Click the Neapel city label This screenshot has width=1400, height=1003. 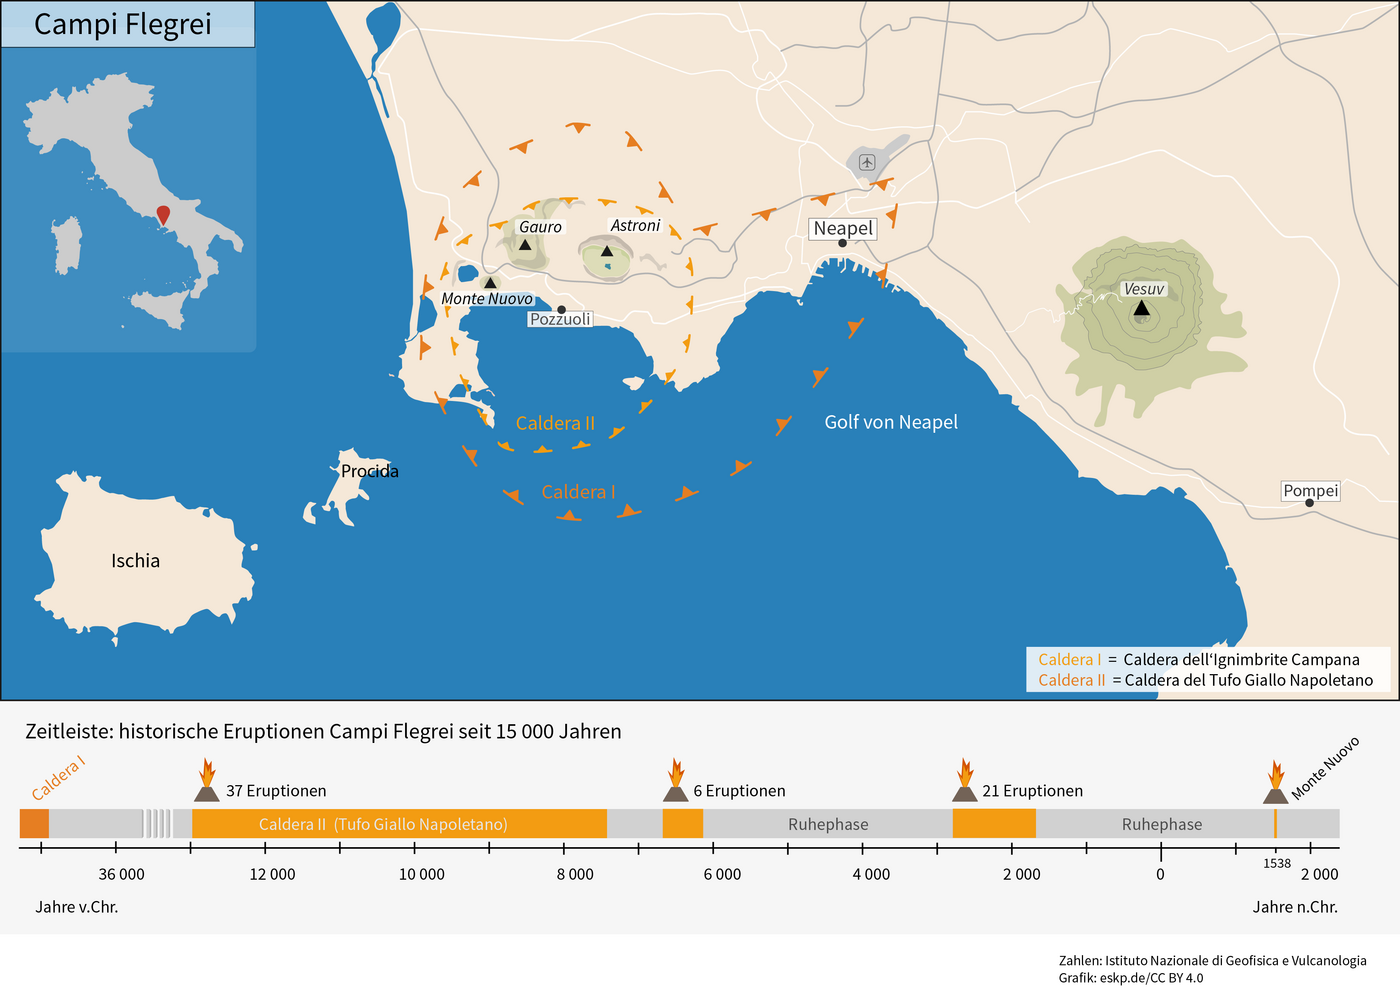(x=843, y=229)
